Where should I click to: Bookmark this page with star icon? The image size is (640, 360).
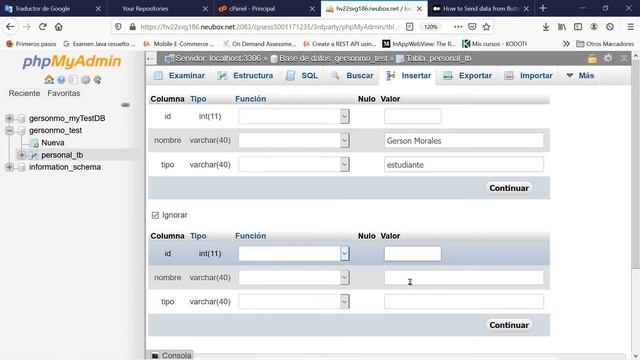[486, 27]
